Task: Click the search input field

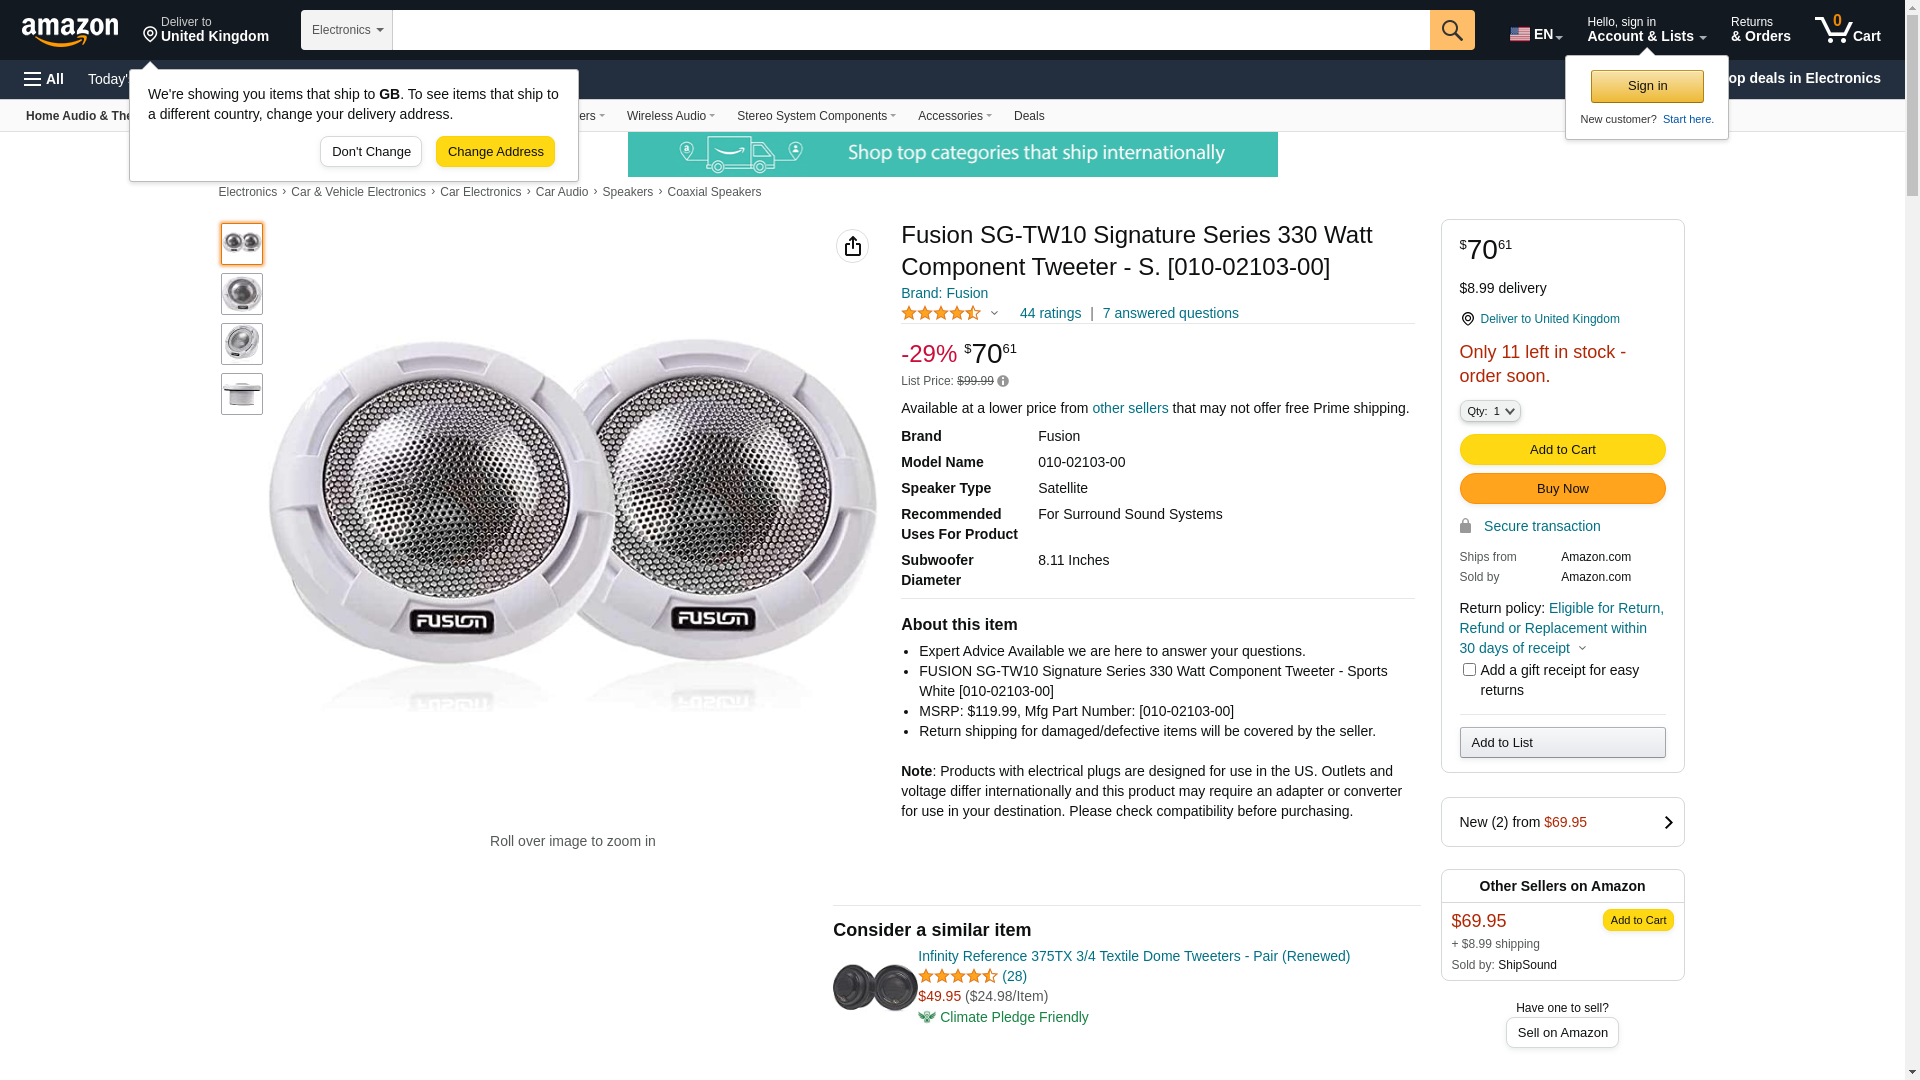Action: coord(910,30)
